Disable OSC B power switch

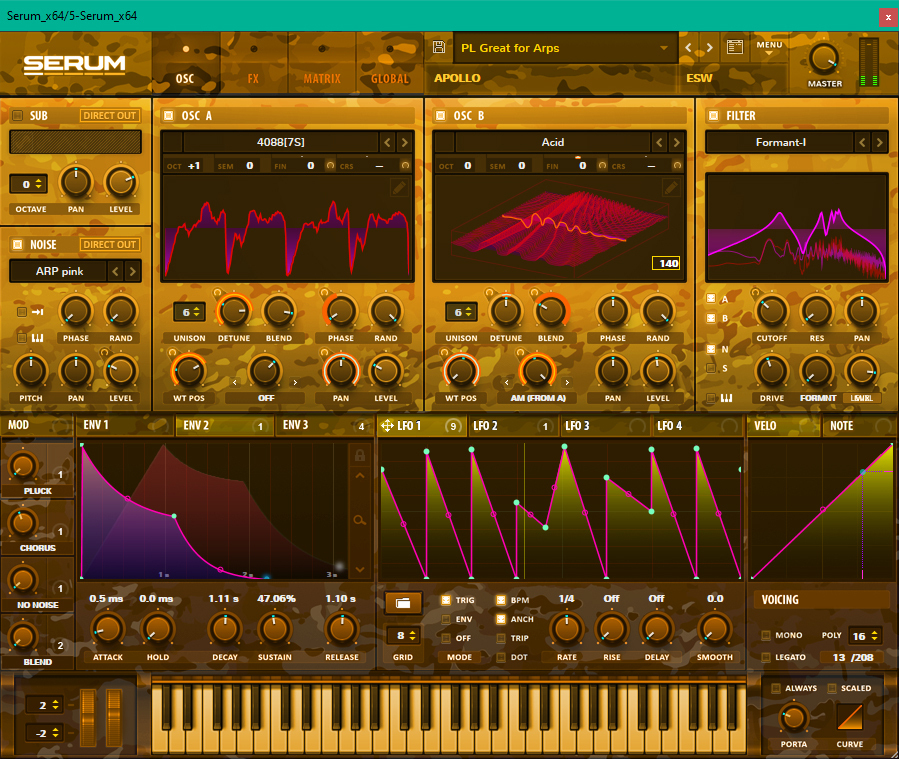(x=440, y=115)
